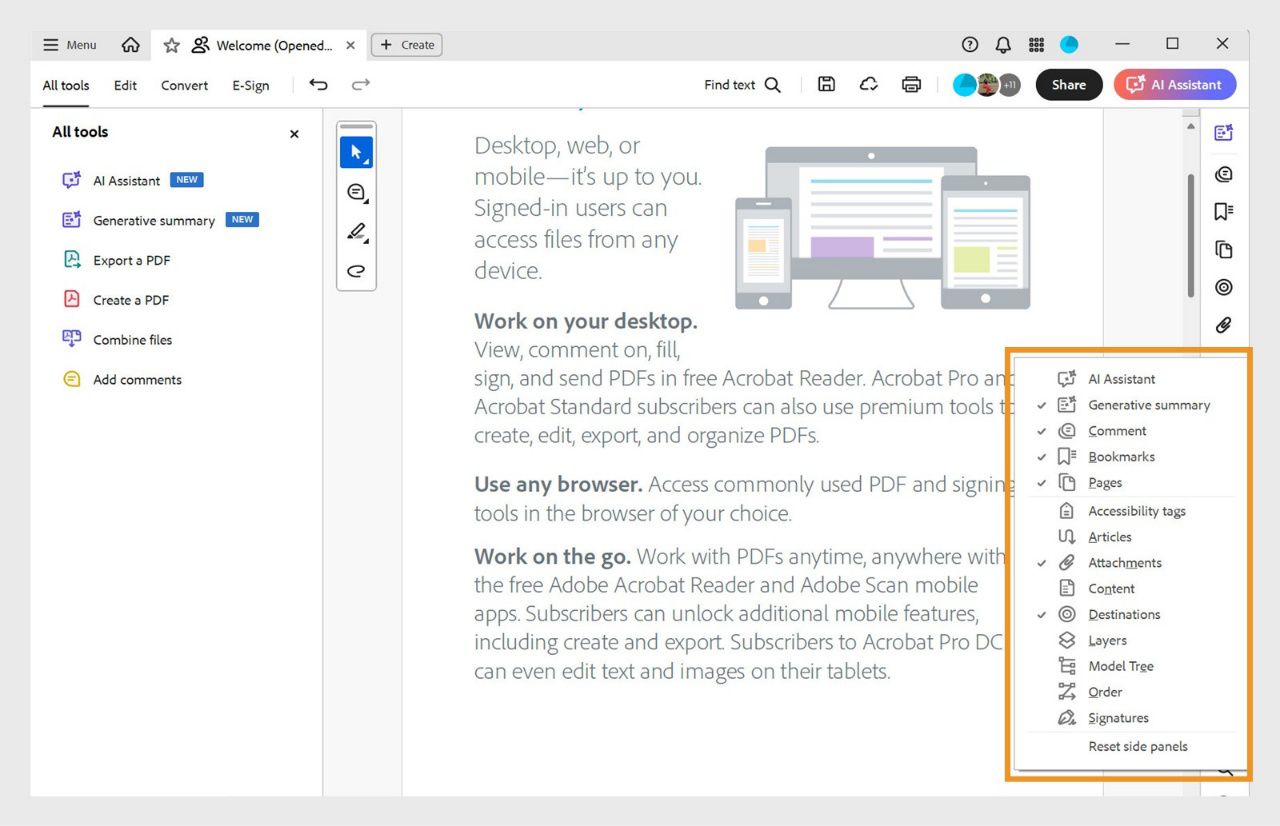Toggle Destinations in the side panels menu
Viewport: 1280px width, 826px height.
[1124, 614]
